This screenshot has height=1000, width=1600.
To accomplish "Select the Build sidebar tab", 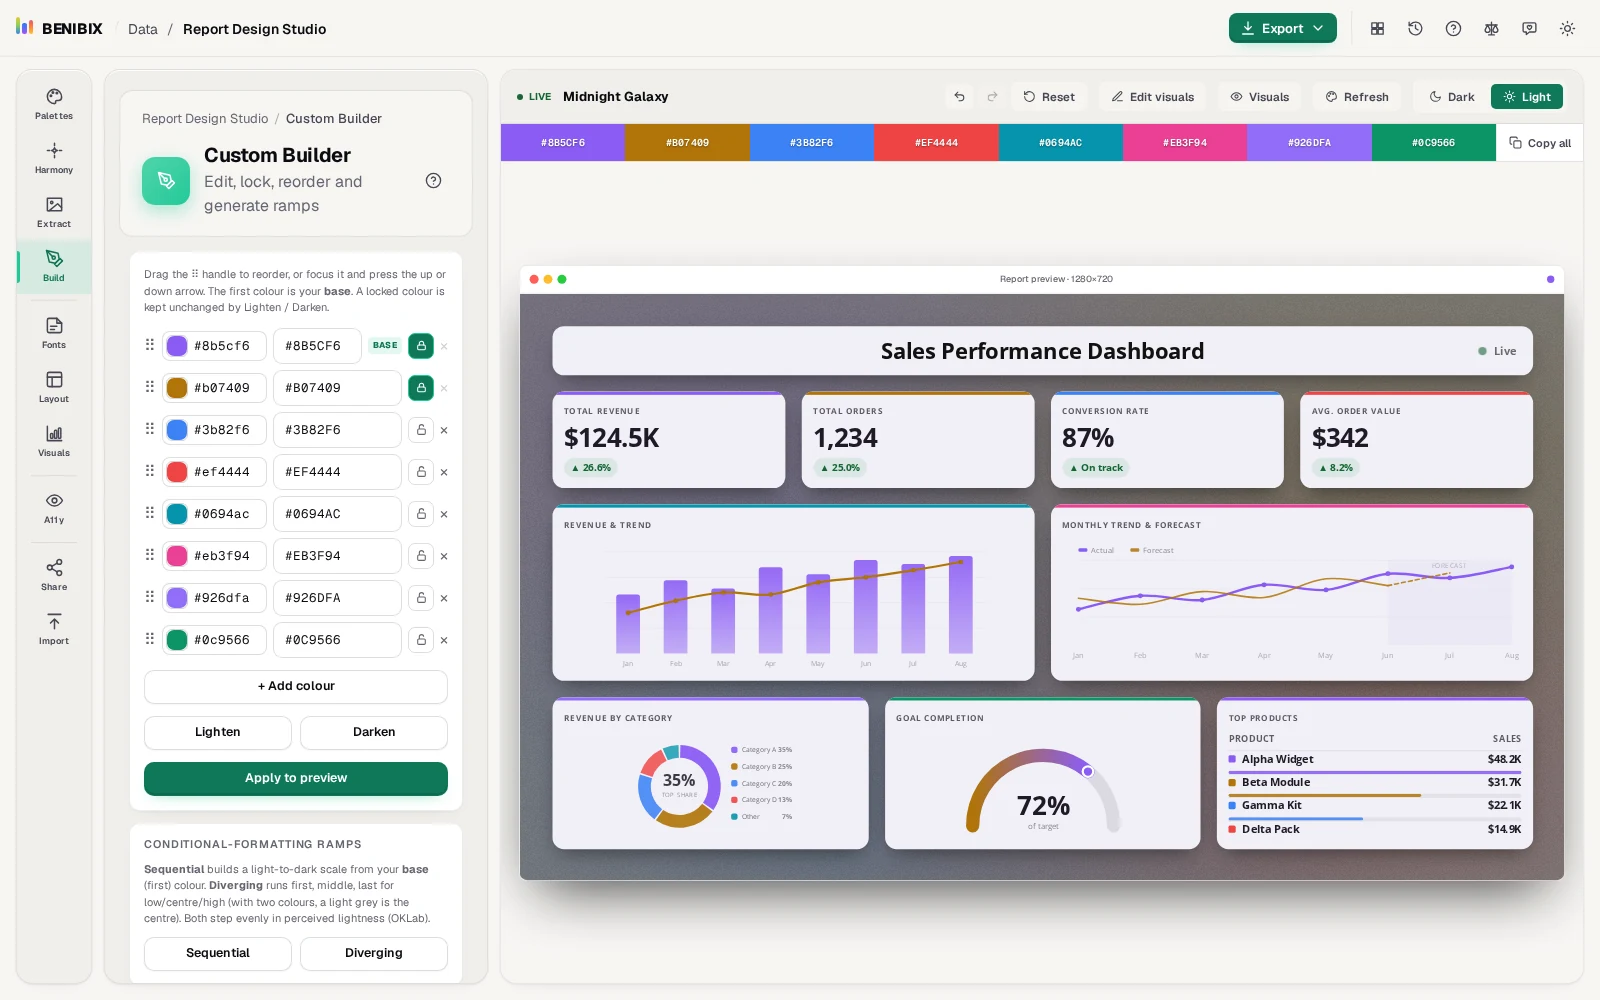I will click(54, 266).
